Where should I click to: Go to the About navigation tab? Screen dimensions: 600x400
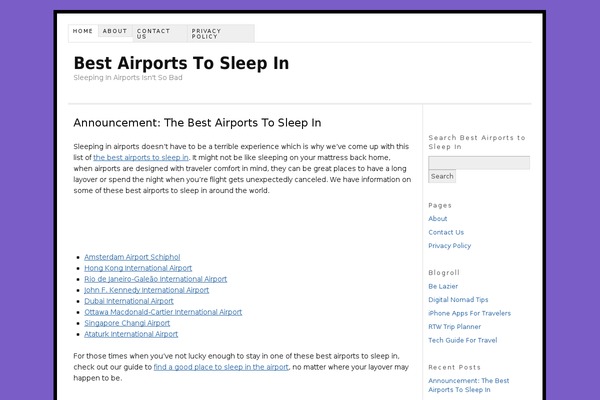[114, 31]
